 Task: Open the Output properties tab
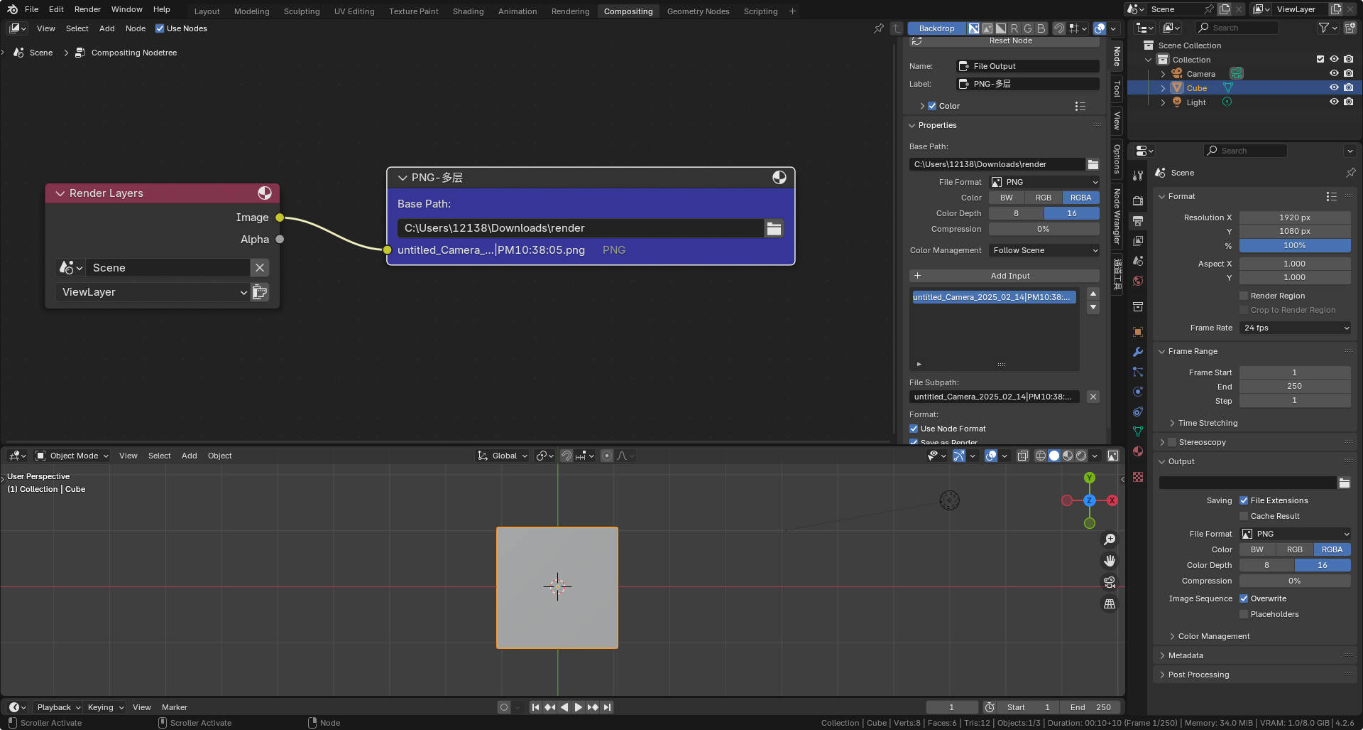[1138, 221]
